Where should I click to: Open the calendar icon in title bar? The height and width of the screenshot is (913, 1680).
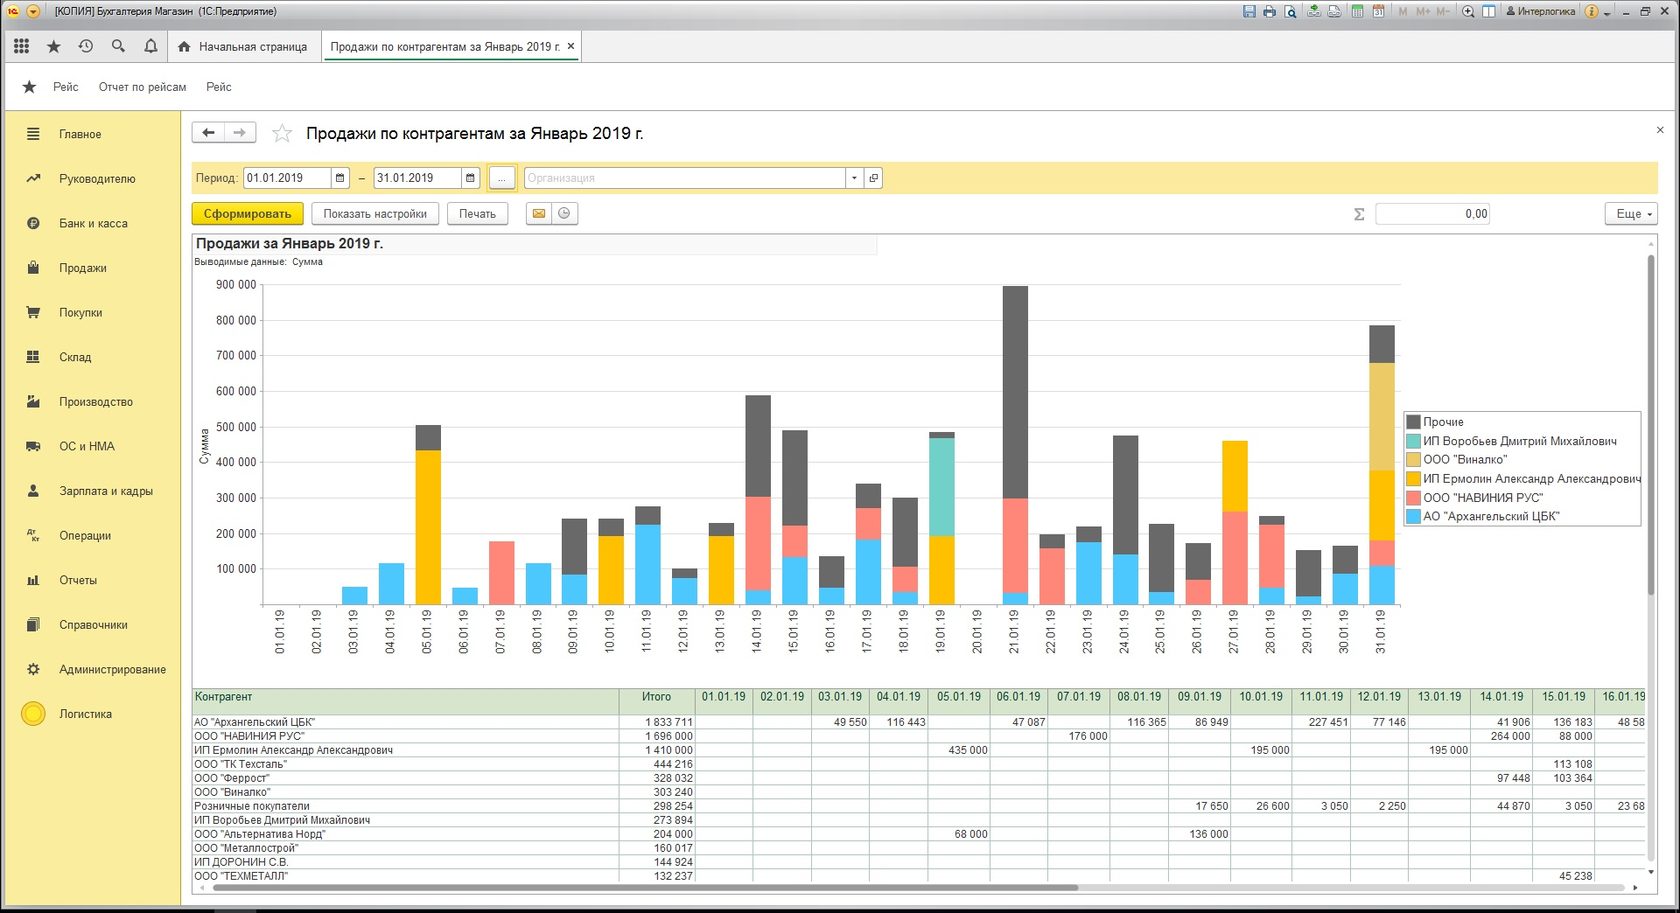click(1378, 11)
